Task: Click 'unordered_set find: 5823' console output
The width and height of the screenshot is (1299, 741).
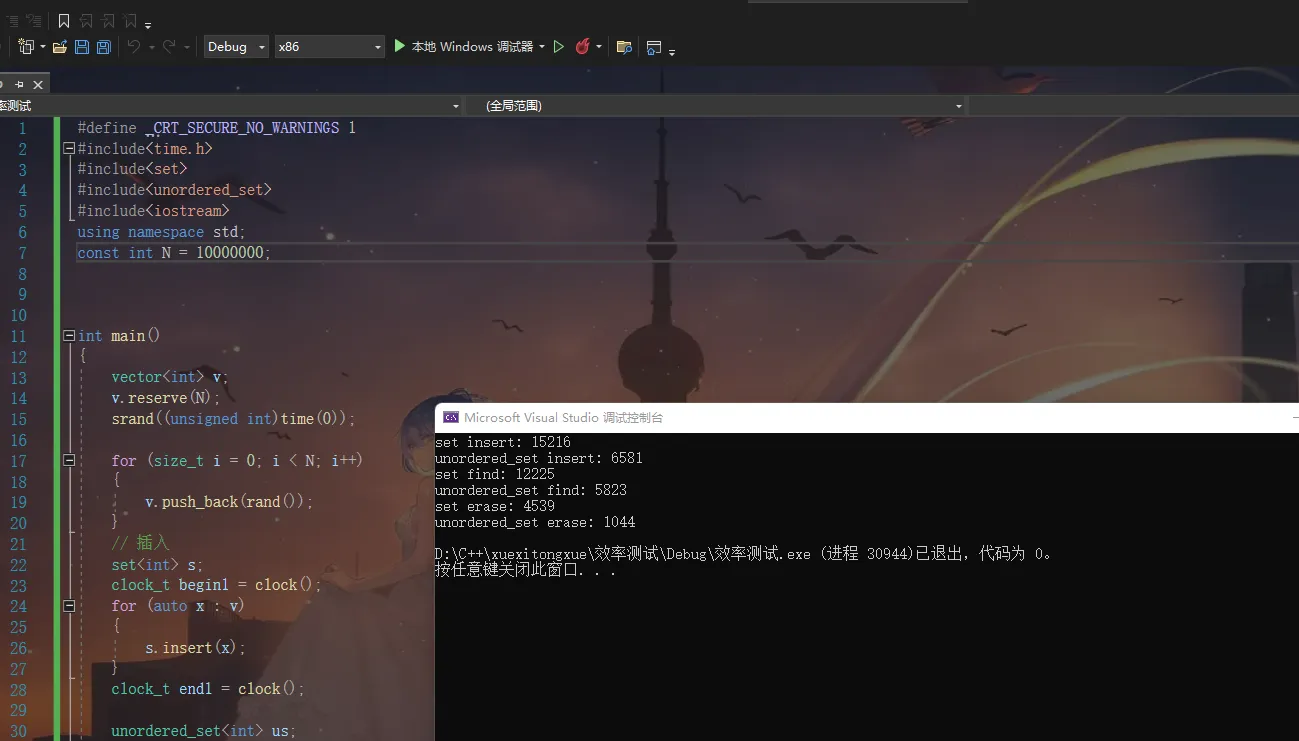Action: pos(531,490)
